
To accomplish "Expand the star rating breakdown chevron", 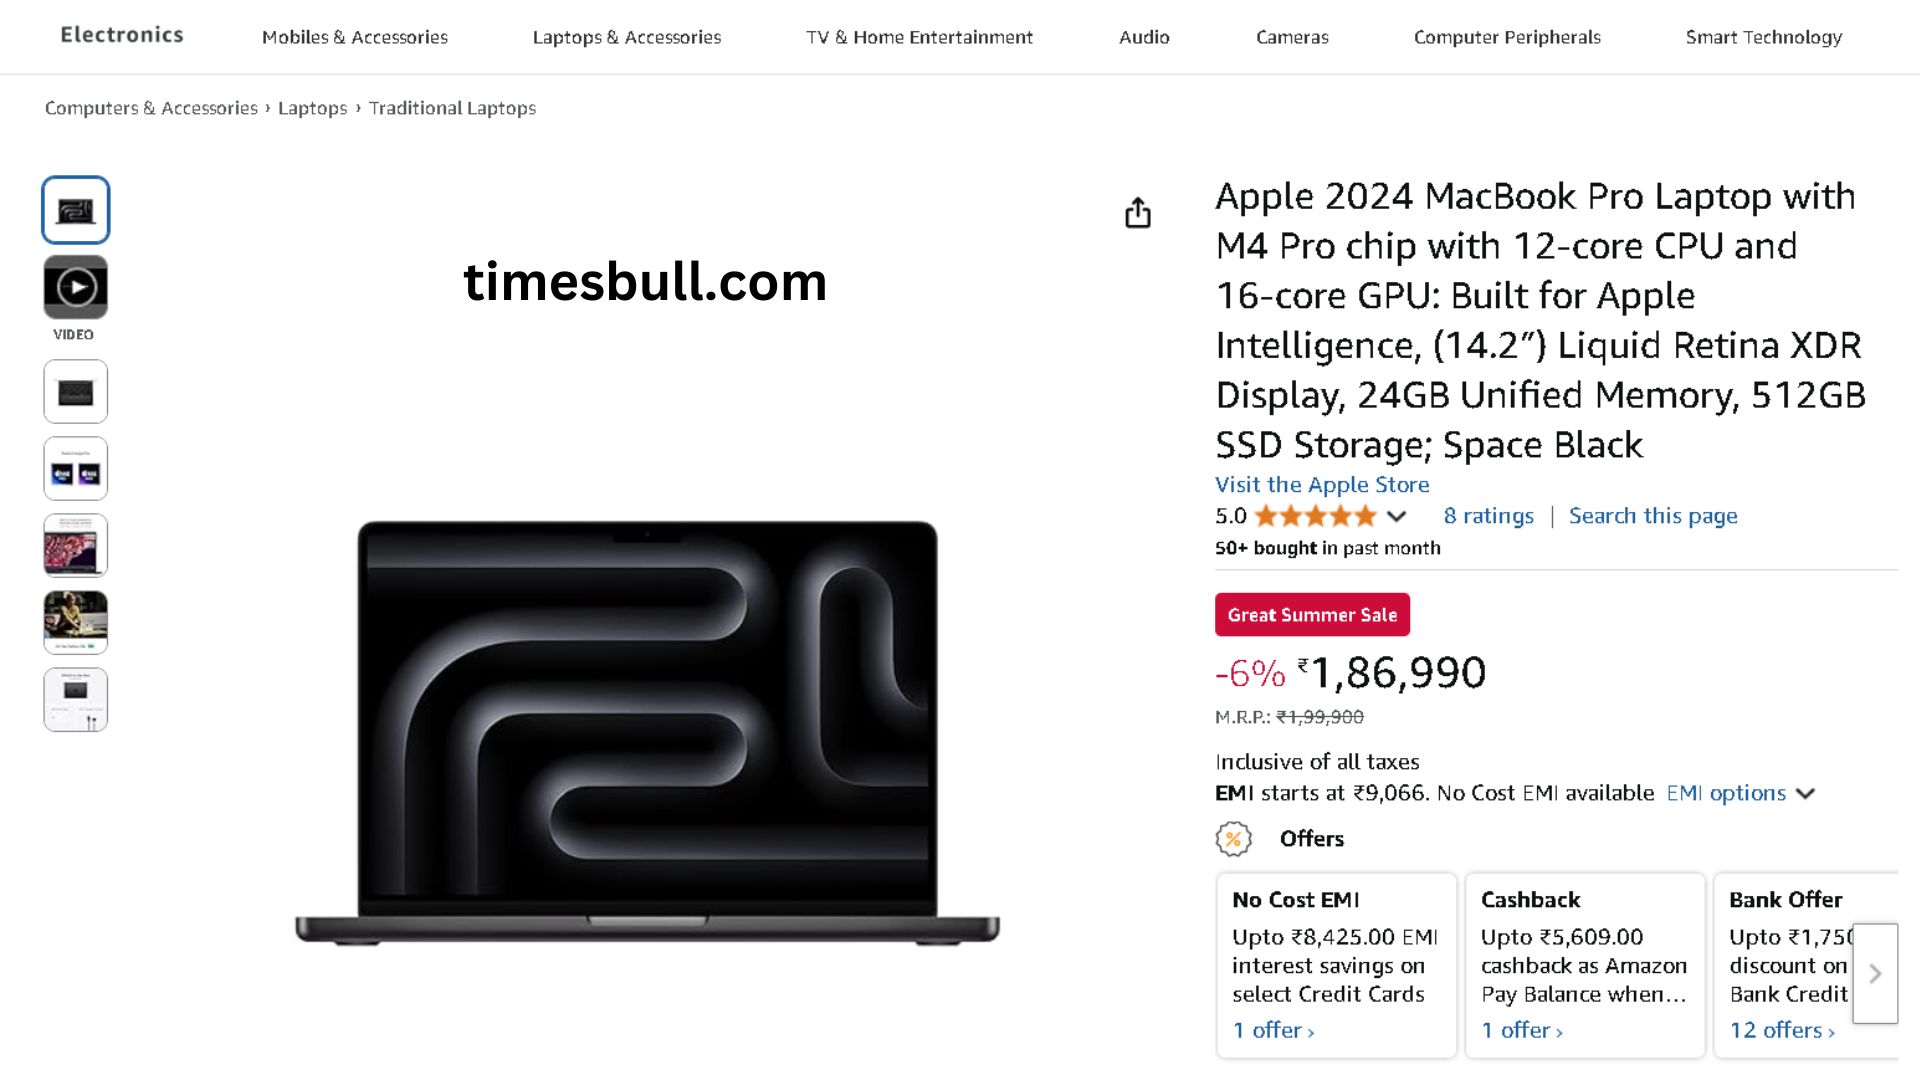I will (1397, 516).
